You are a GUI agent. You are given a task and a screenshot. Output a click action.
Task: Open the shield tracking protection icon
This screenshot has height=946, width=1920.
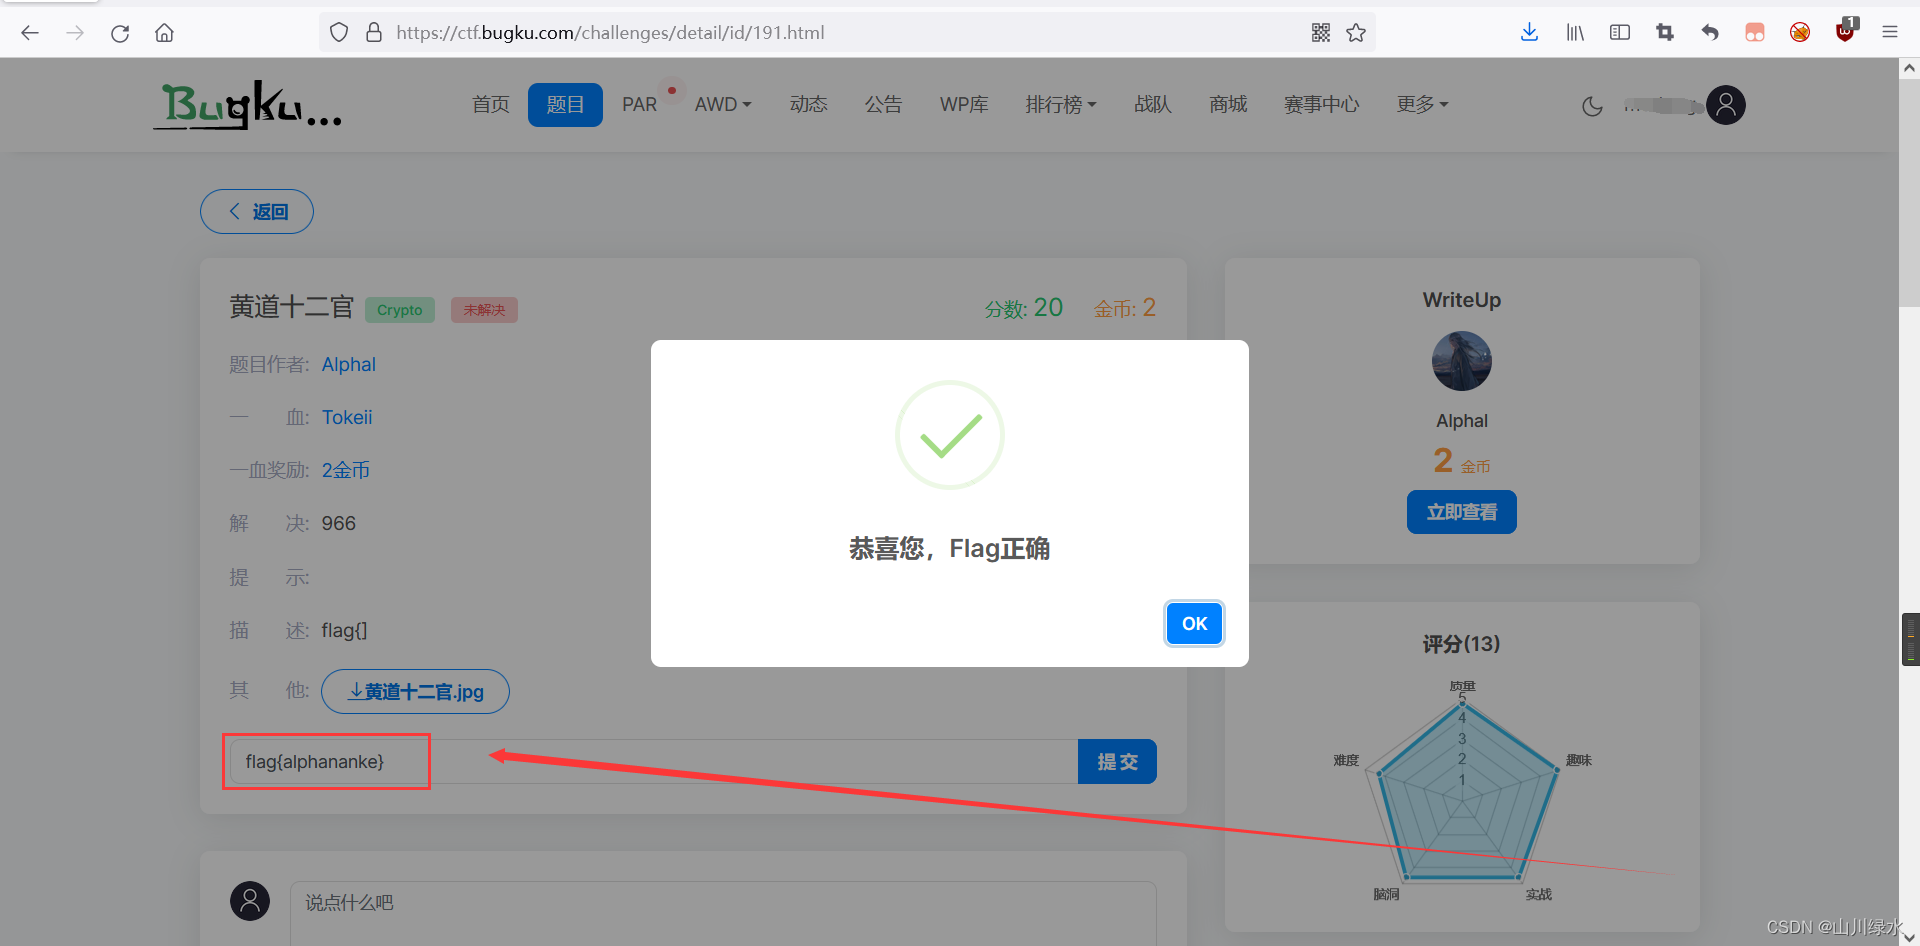coord(339,33)
